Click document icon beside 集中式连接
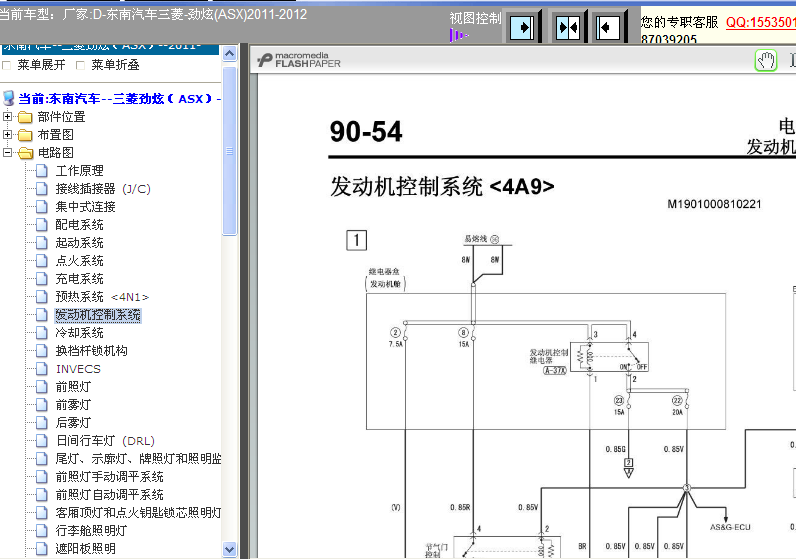This screenshot has width=796, height=559. 42,207
